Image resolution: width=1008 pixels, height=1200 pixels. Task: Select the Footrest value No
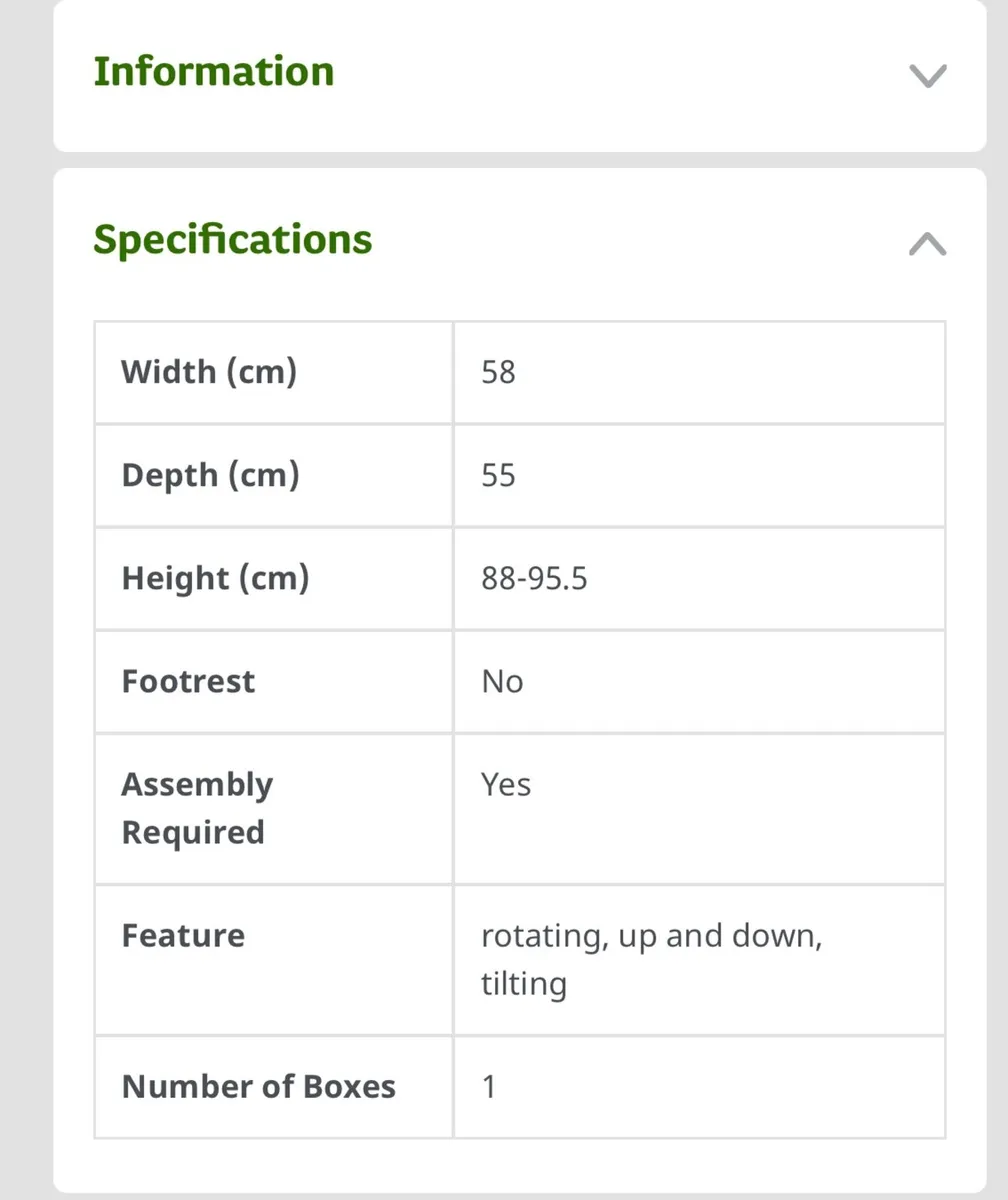click(502, 682)
